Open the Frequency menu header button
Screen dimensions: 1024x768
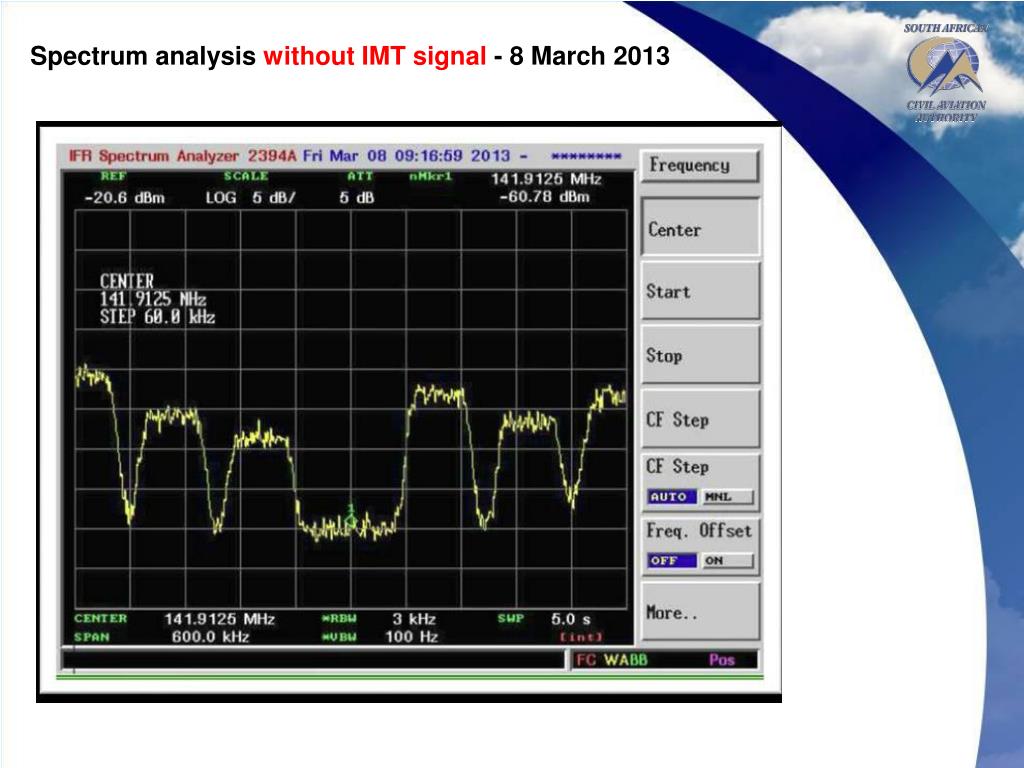(x=699, y=166)
